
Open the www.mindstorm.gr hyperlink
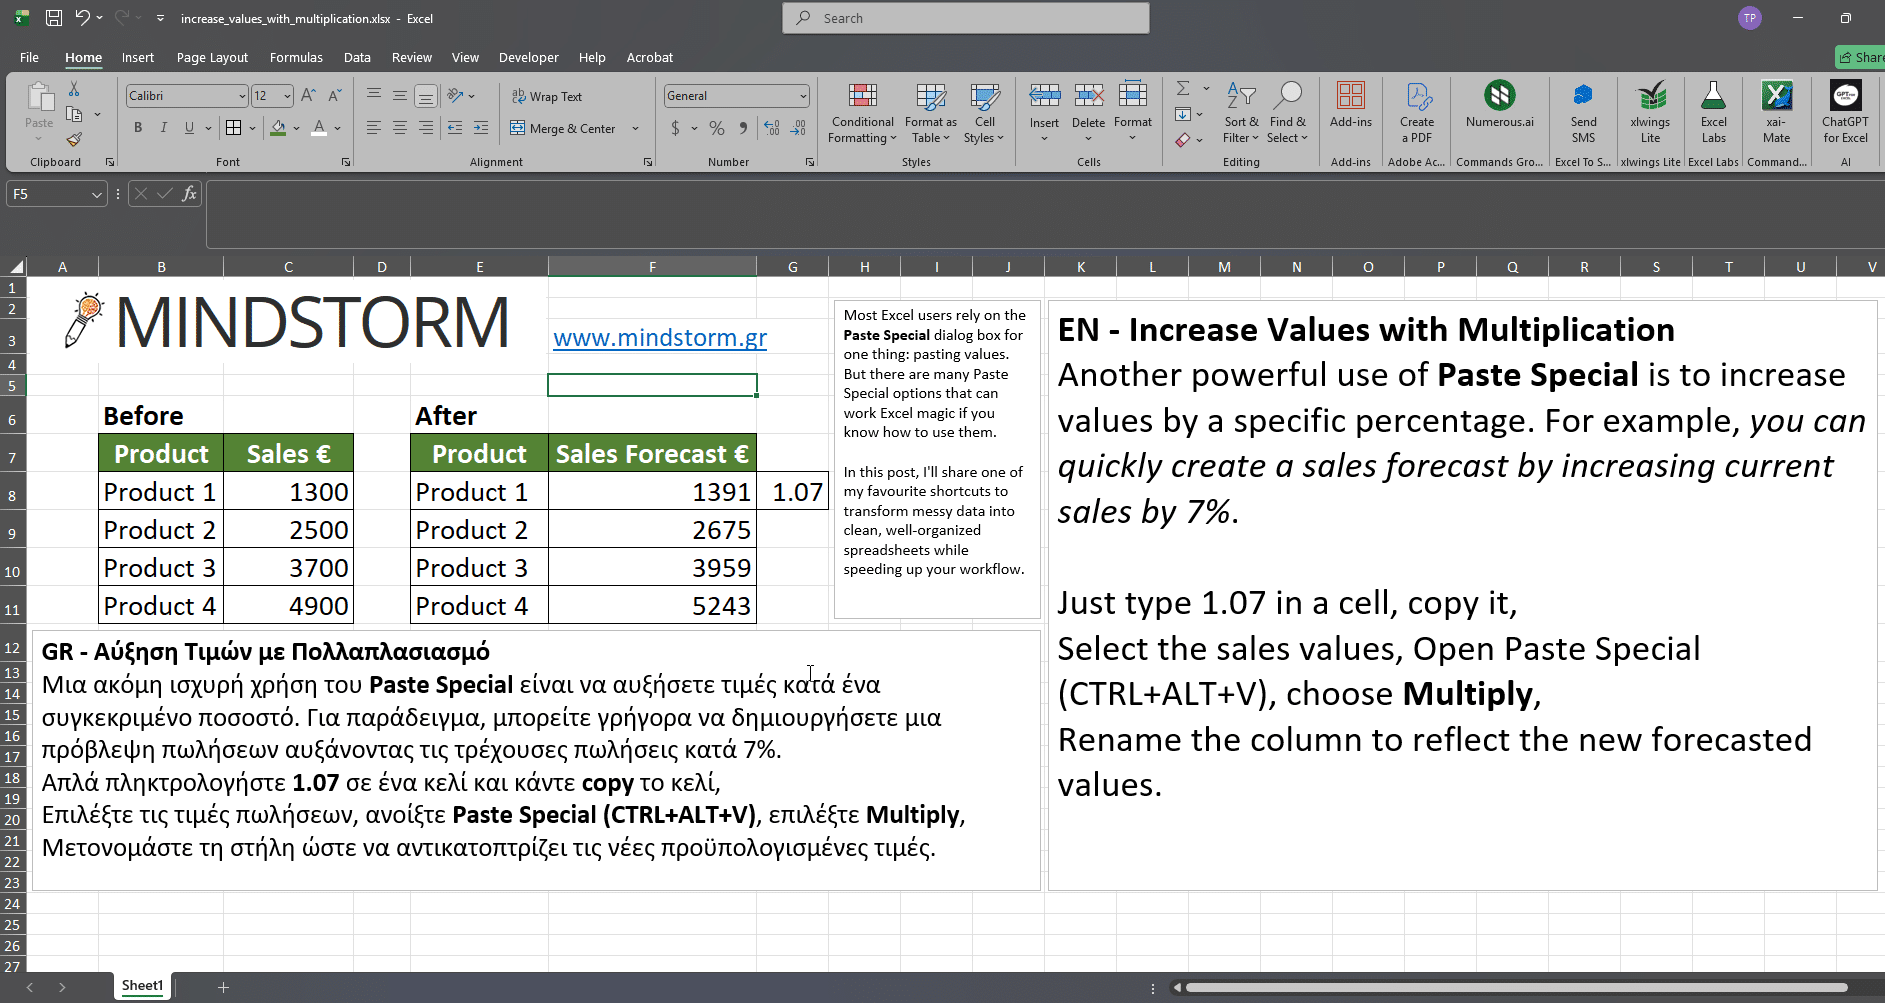pos(660,338)
